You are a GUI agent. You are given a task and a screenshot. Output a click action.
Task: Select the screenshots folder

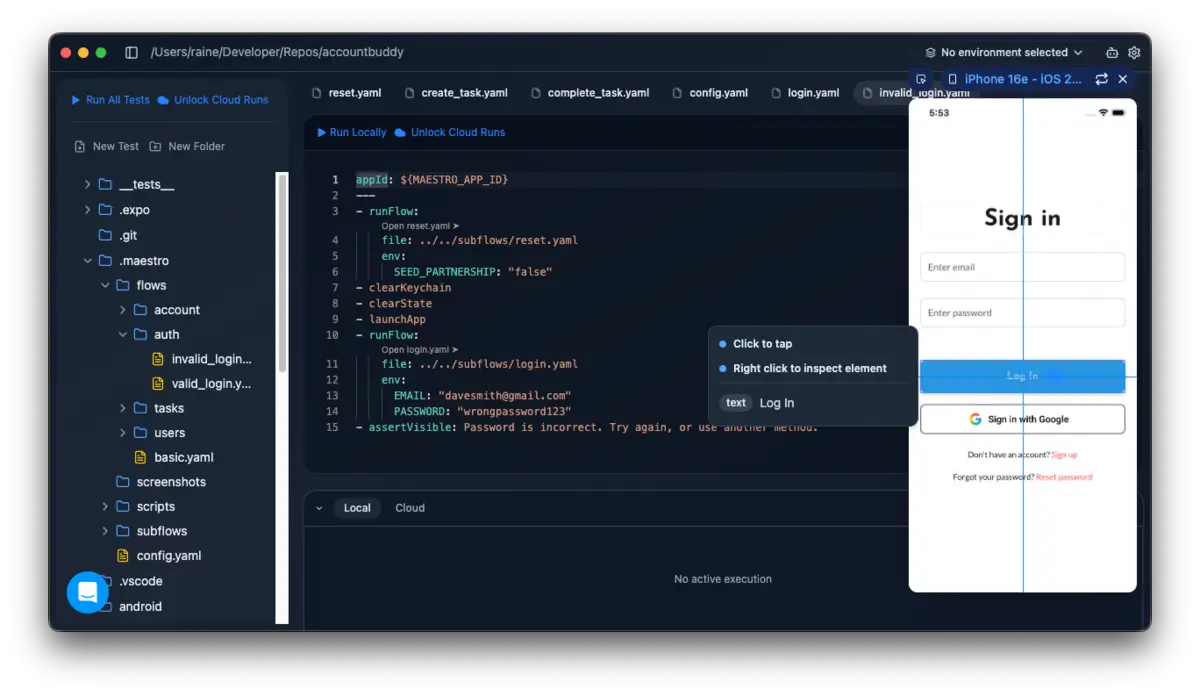pos(160,482)
